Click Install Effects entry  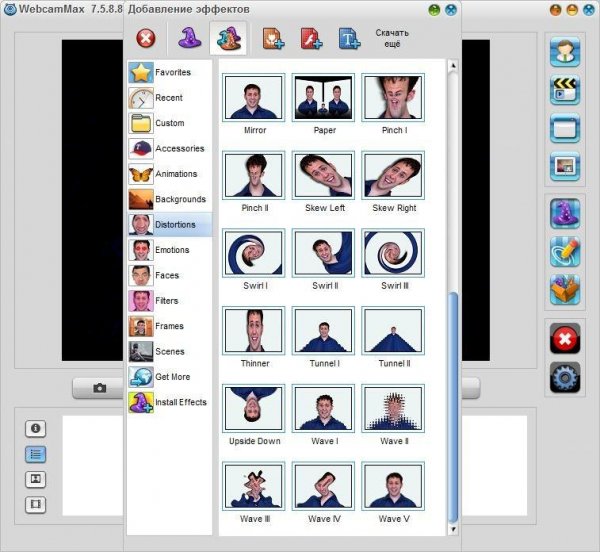(170, 402)
